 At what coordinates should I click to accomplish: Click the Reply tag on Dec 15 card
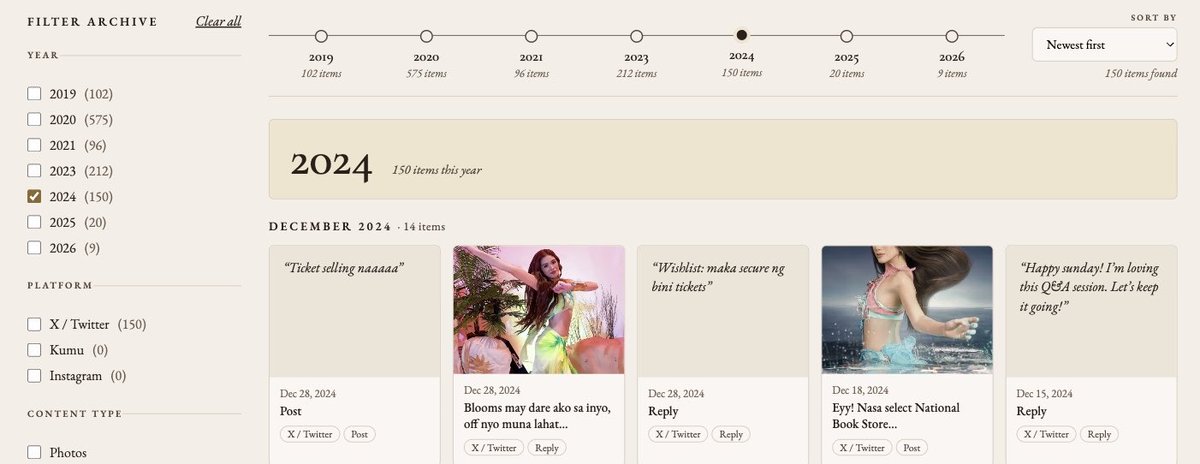click(x=1099, y=434)
